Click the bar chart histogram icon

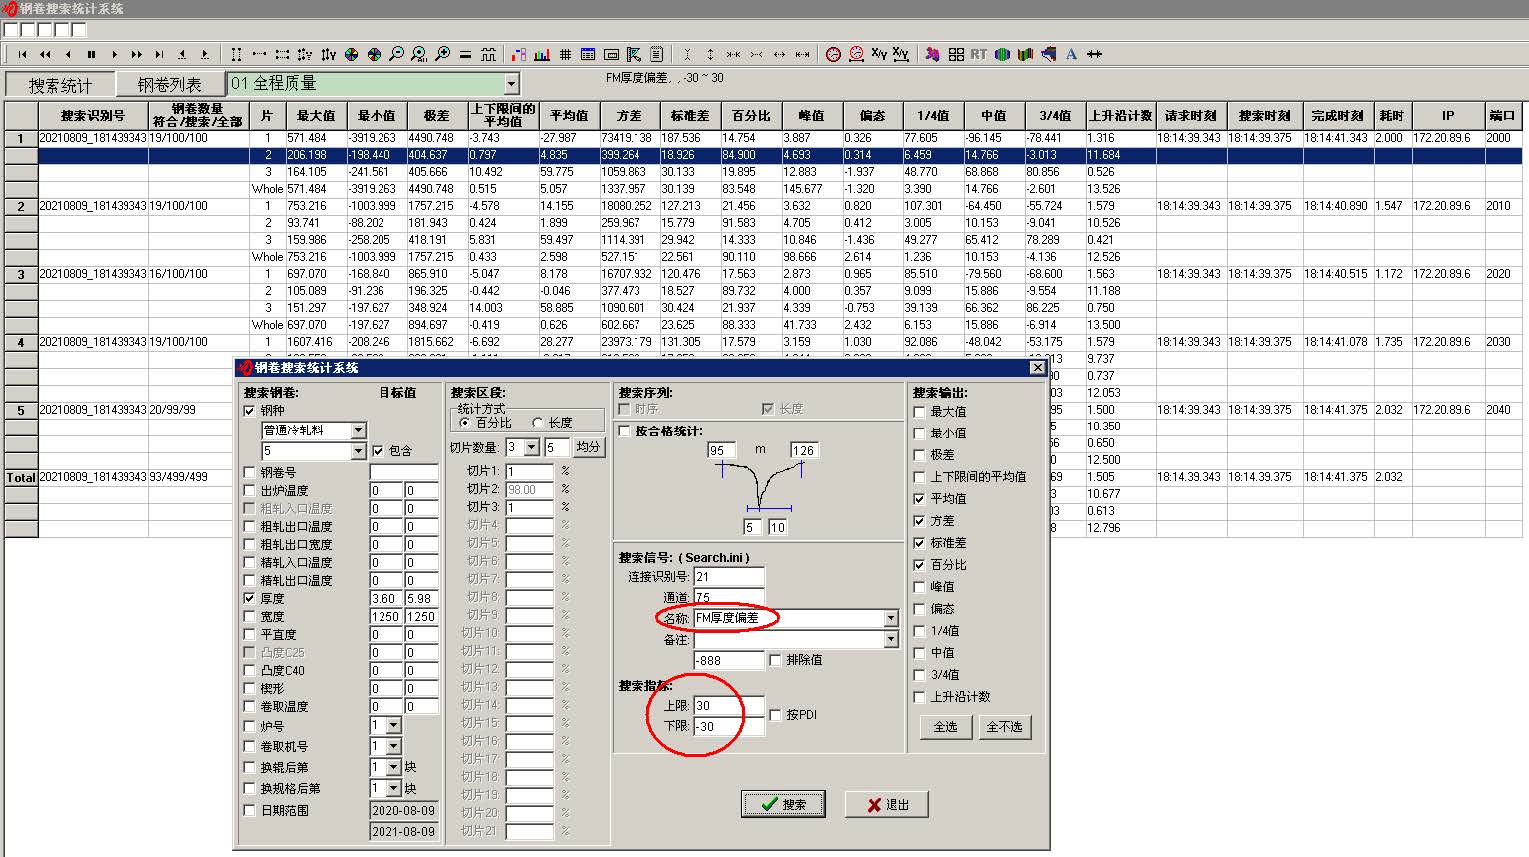tap(542, 54)
